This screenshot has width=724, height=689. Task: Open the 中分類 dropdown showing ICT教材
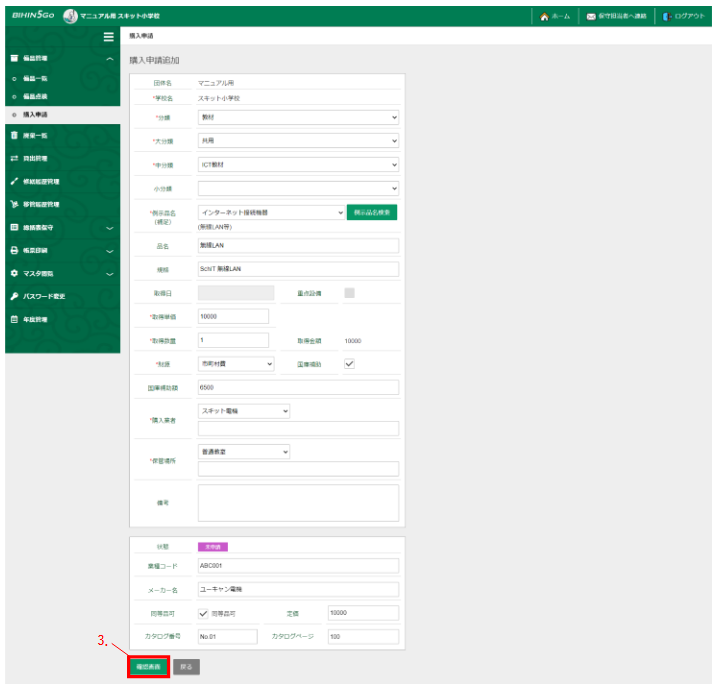tap(298, 165)
